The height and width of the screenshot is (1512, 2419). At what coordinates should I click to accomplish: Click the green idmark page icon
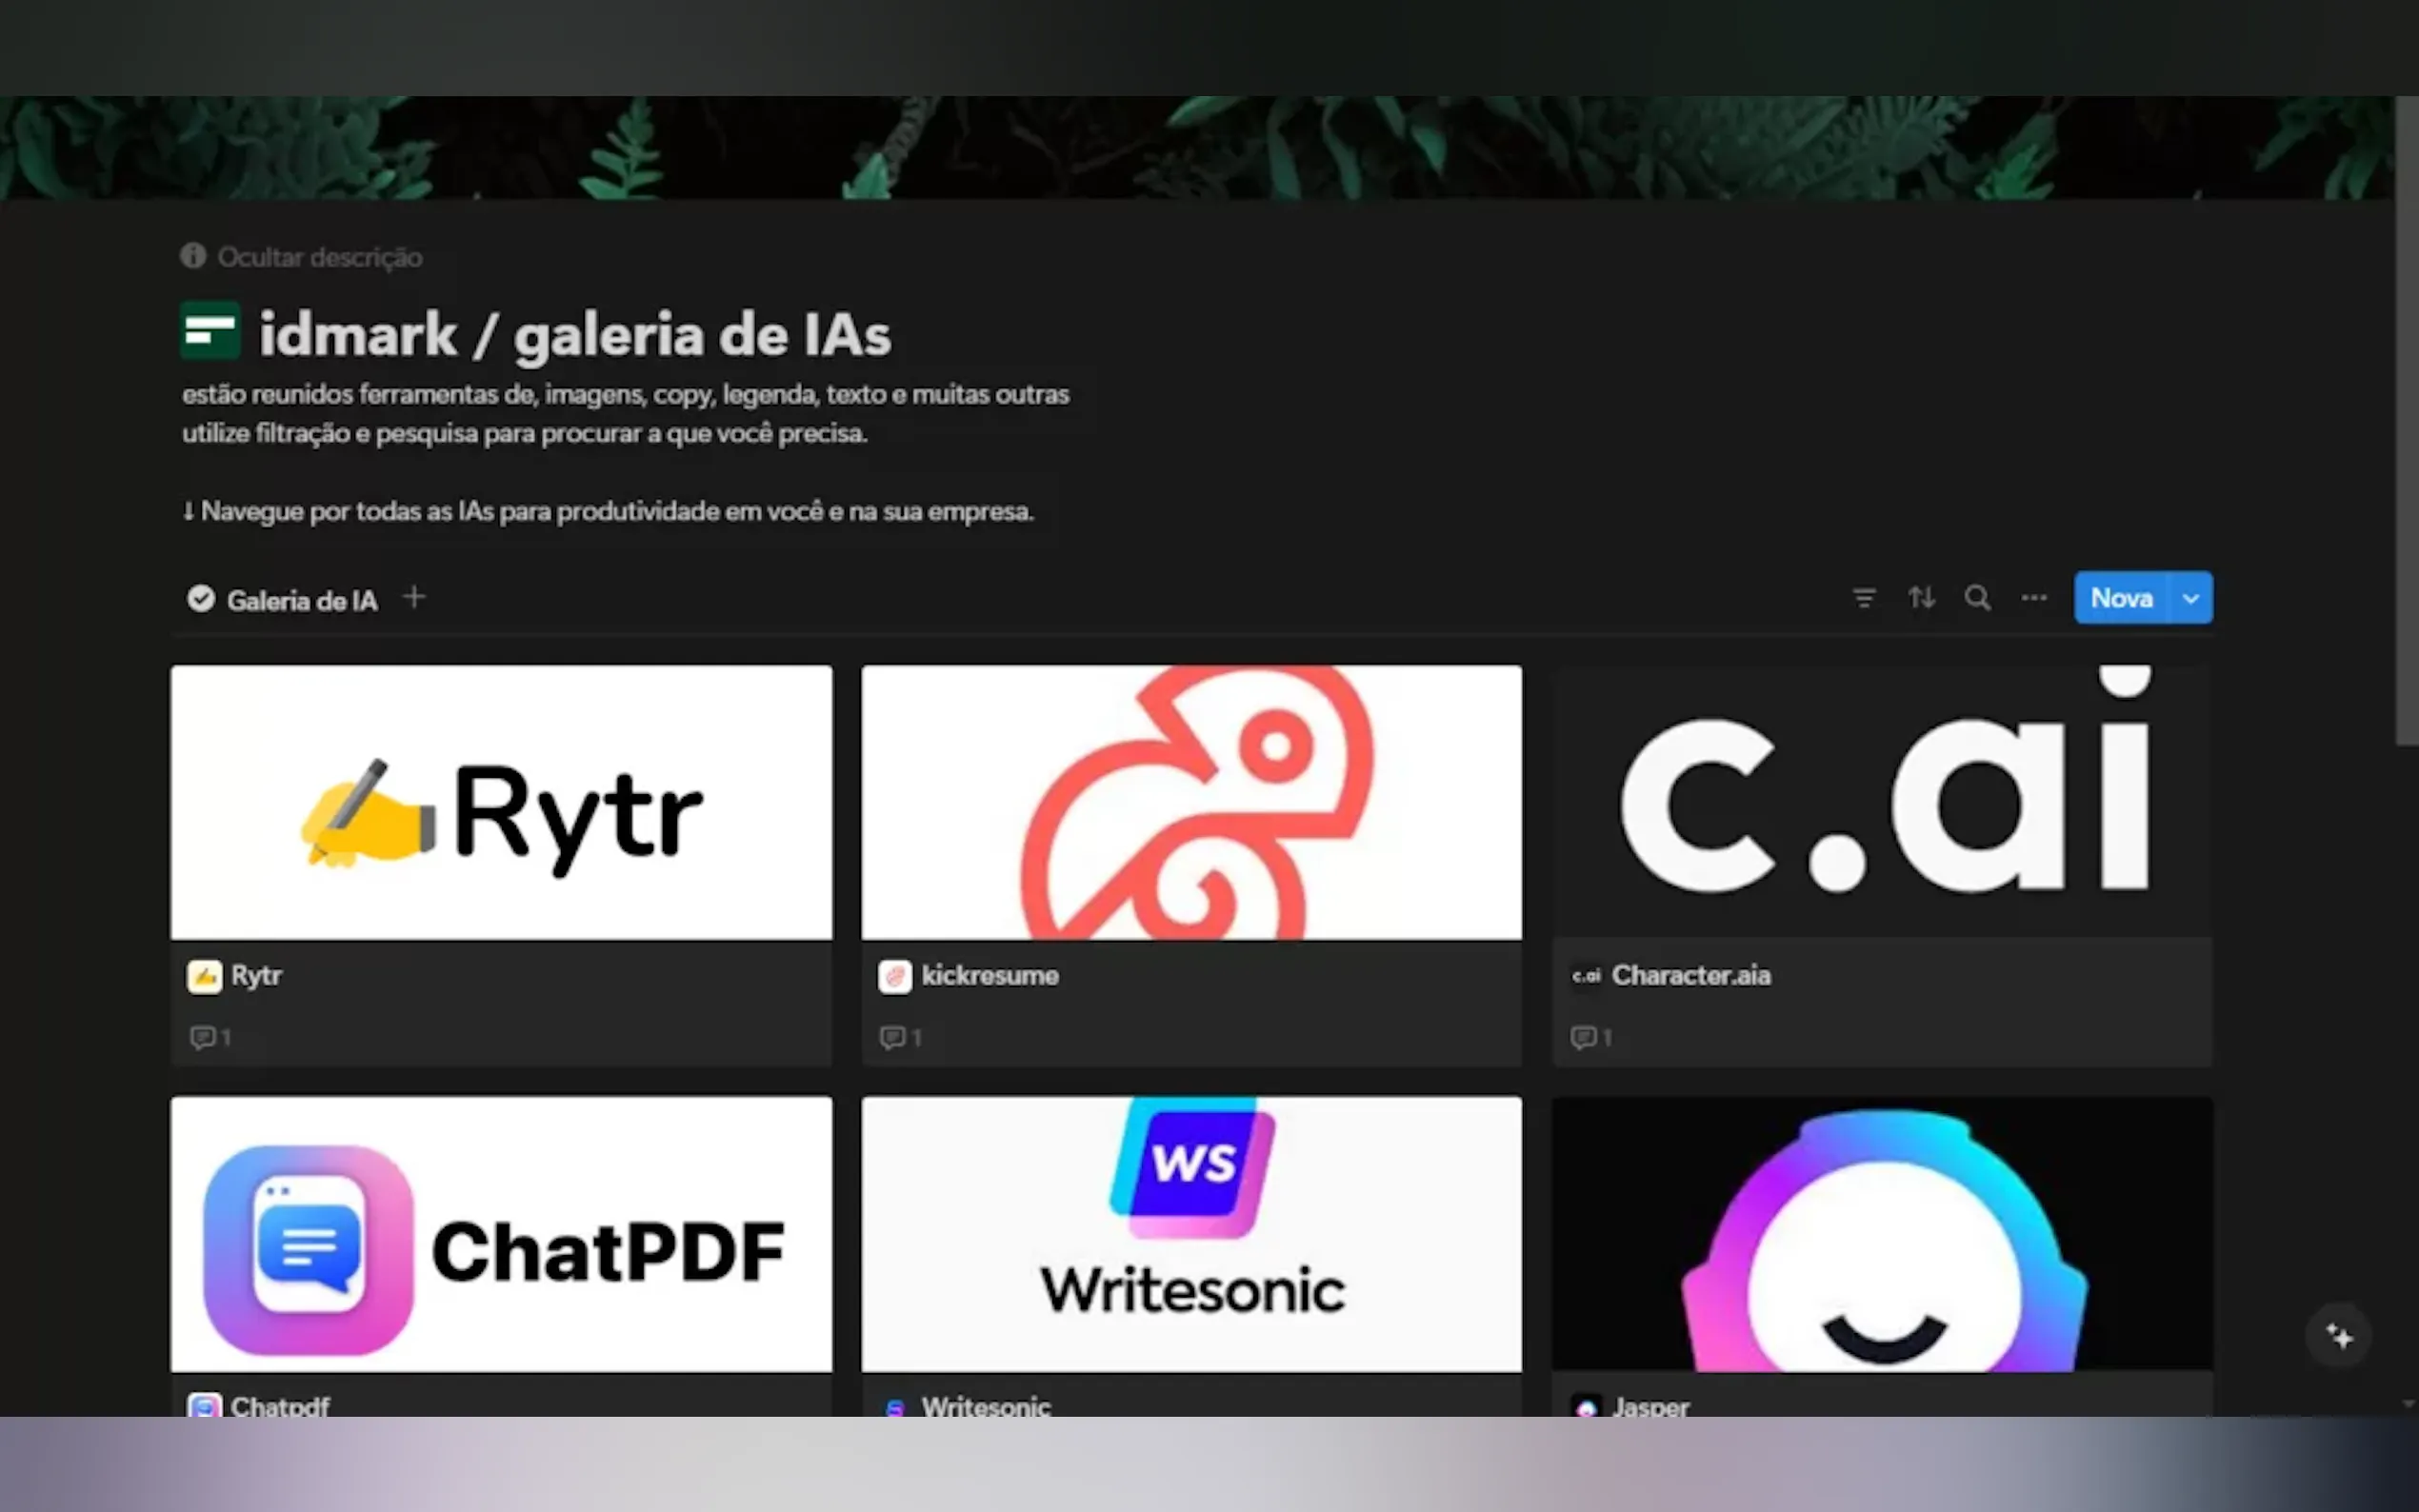coord(210,331)
